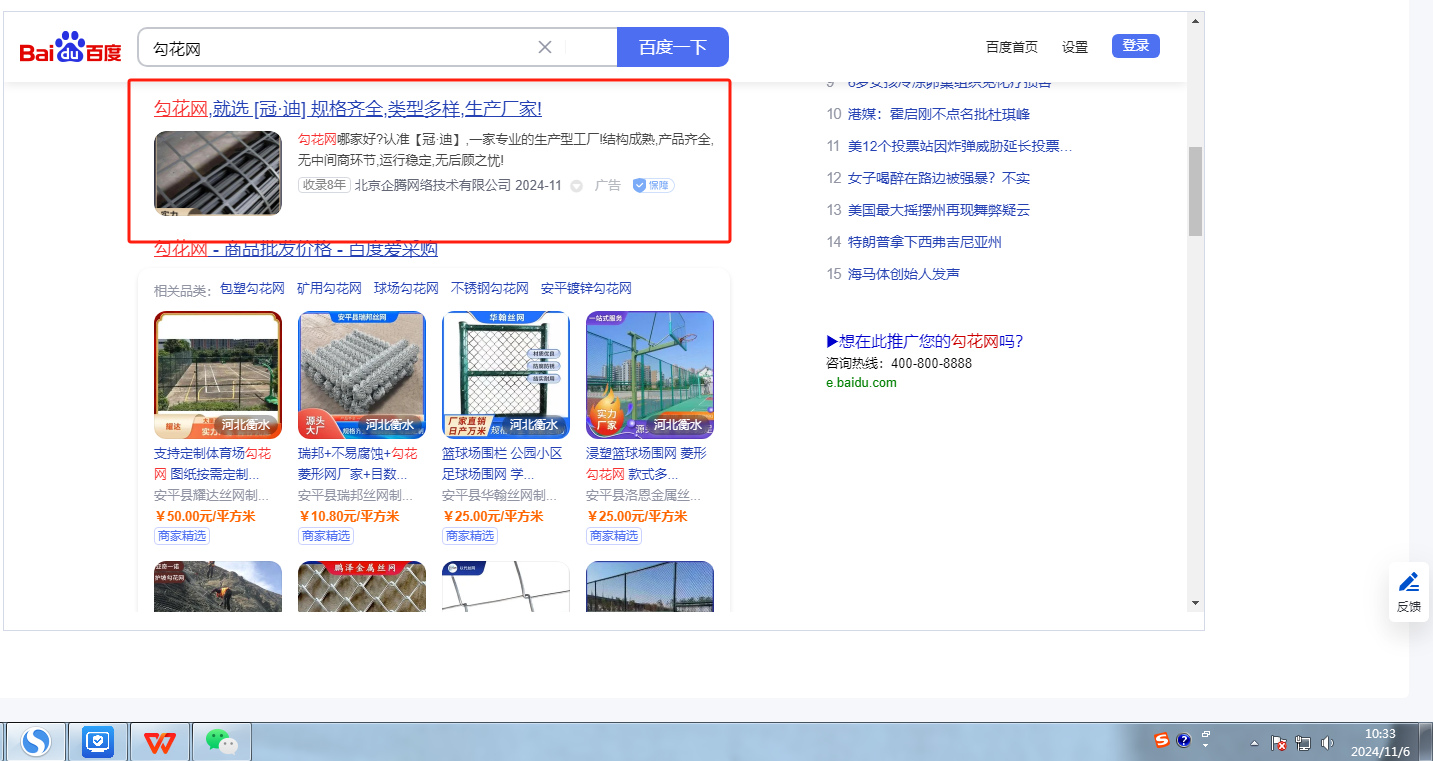Open Sogou browser from the taskbar
The image size is (1433, 761).
37,742
